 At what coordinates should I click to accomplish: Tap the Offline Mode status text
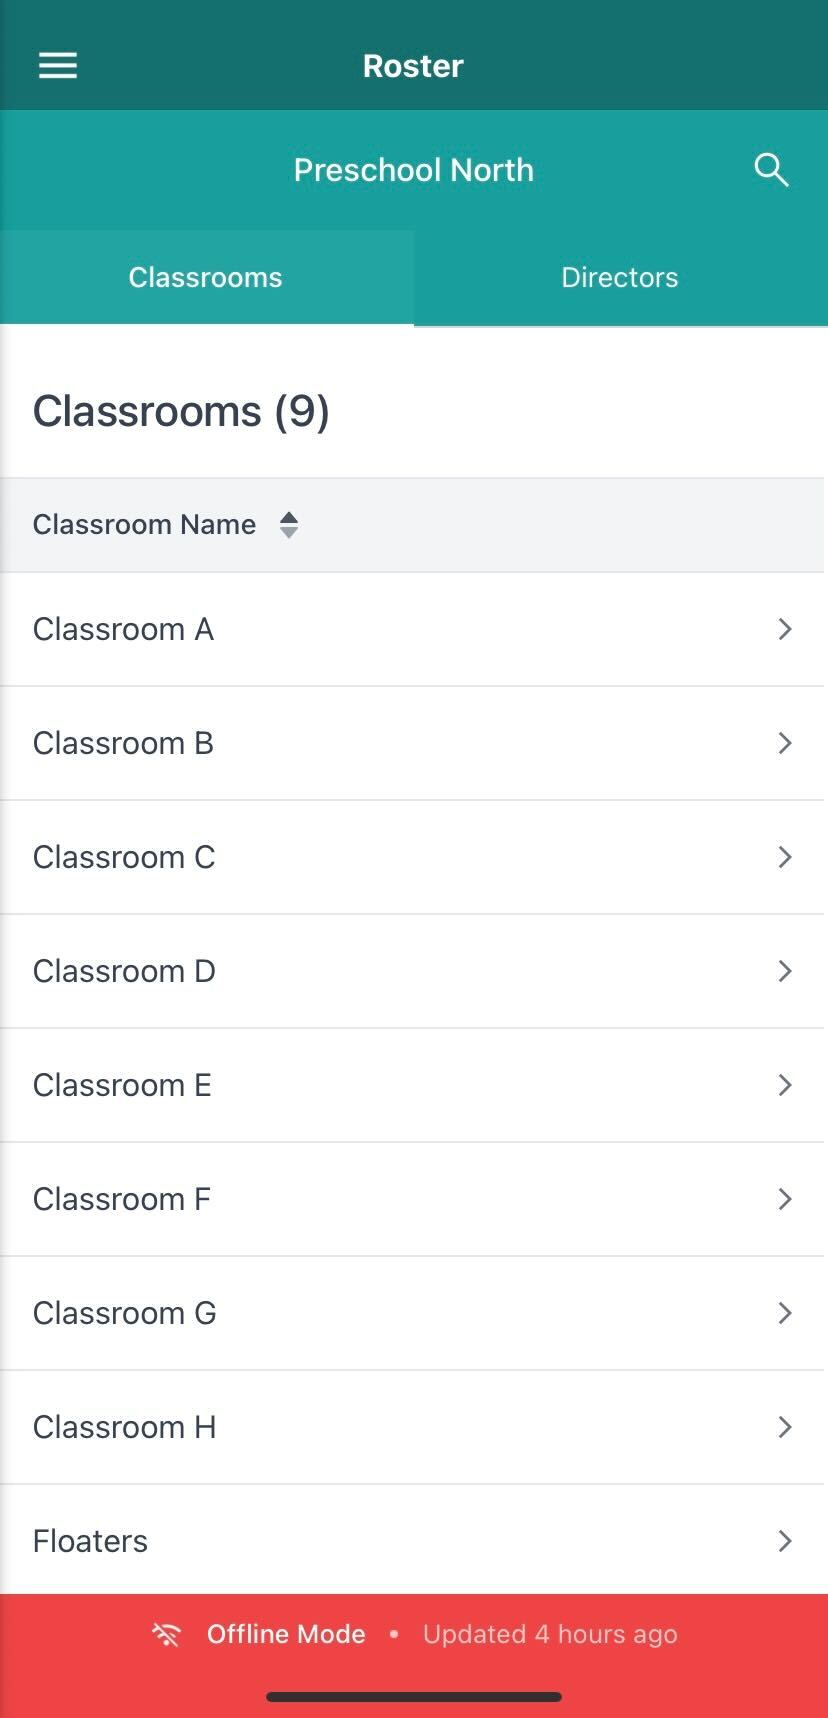click(286, 1634)
